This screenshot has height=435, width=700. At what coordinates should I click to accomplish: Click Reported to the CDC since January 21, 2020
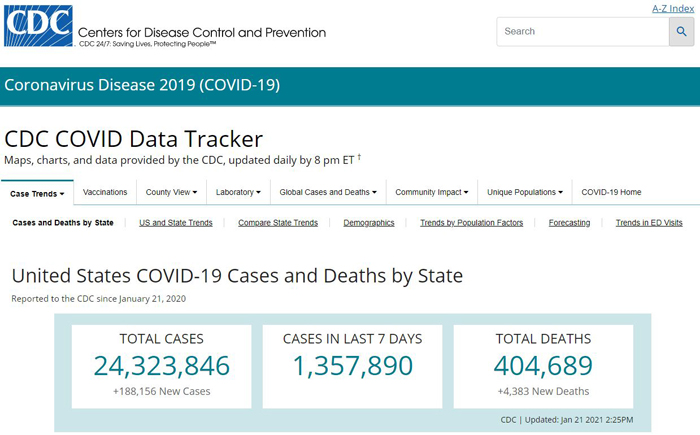pos(99,299)
